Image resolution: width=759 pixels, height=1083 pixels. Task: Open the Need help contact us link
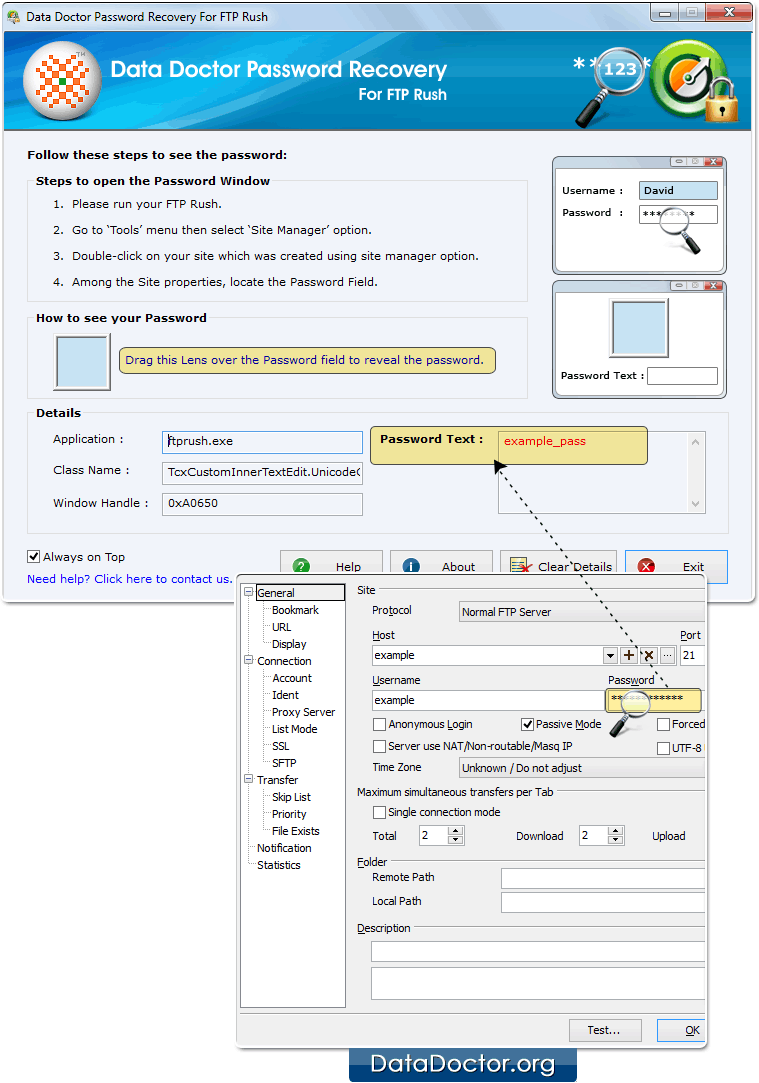[x=130, y=579]
